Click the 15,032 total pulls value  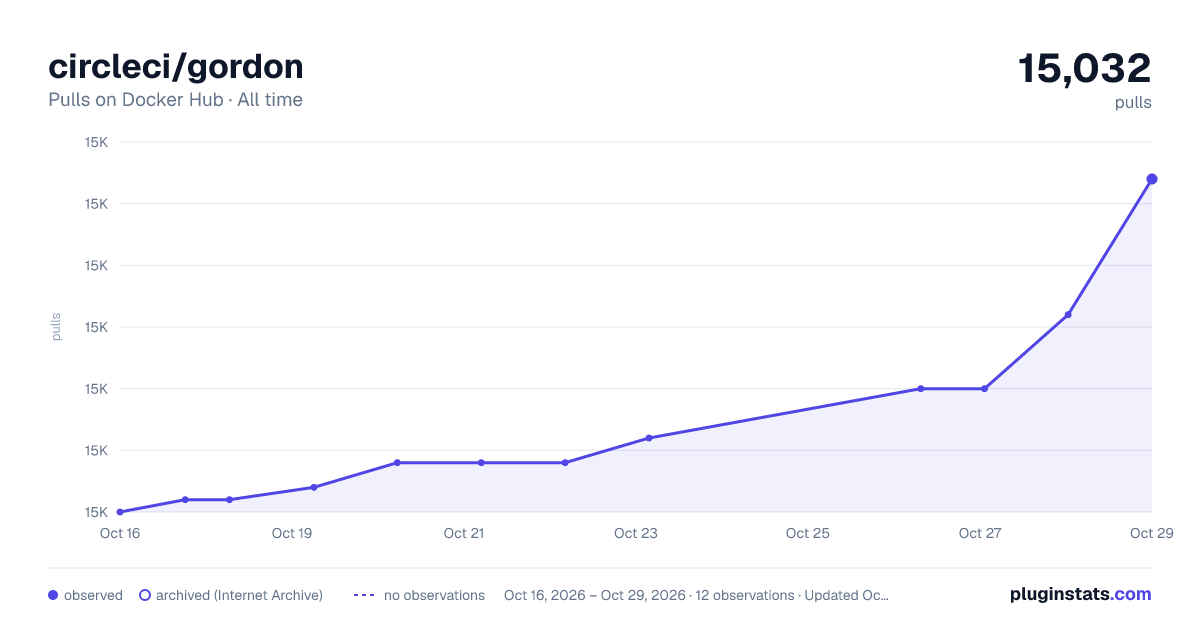click(x=1085, y=68)
